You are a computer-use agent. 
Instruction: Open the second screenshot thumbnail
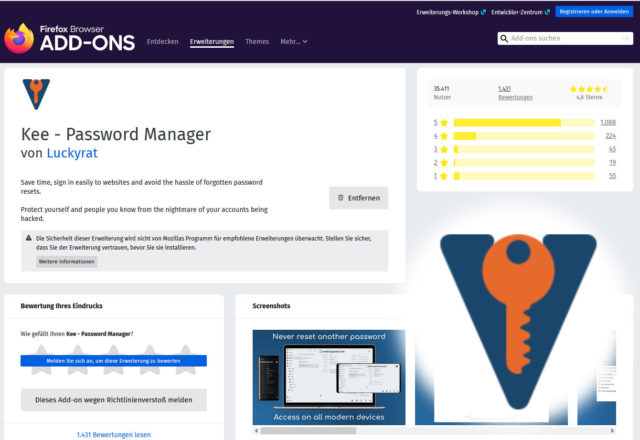(x=491, y=377)
